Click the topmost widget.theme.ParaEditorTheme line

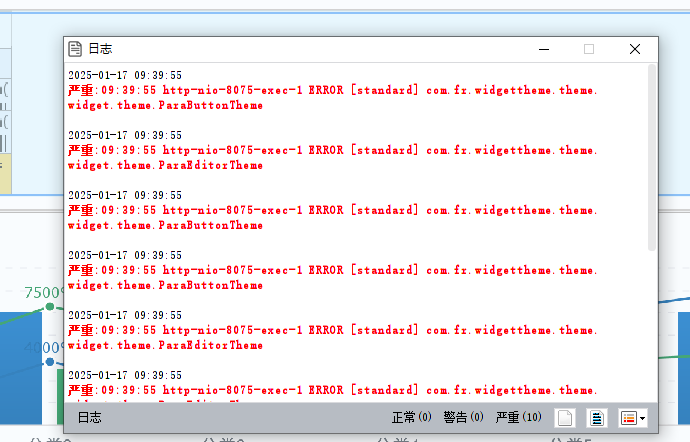(x=165, y=165)
